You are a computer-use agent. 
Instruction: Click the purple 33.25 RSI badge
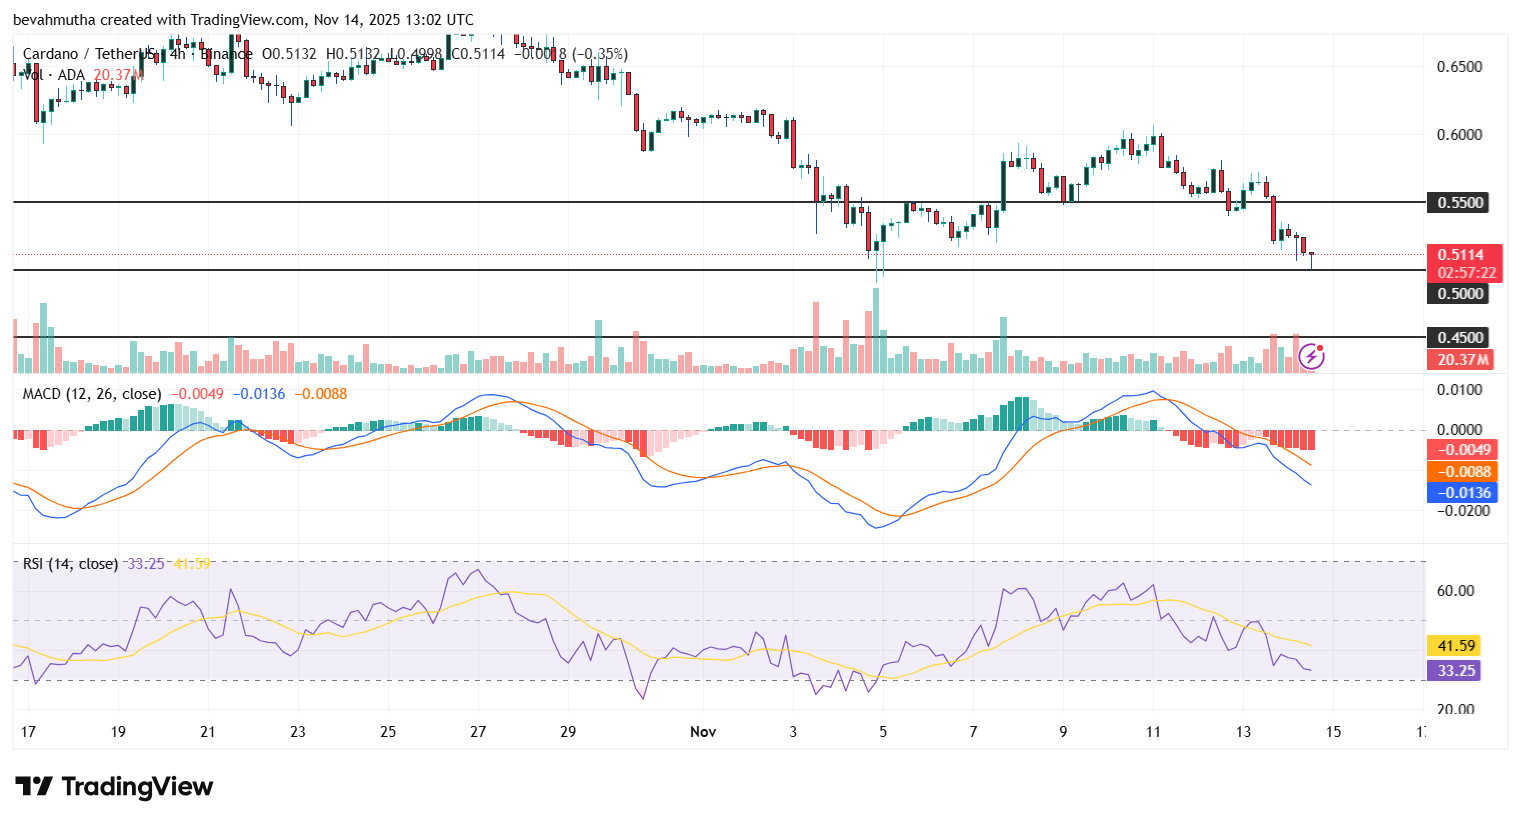(1453, 671)
